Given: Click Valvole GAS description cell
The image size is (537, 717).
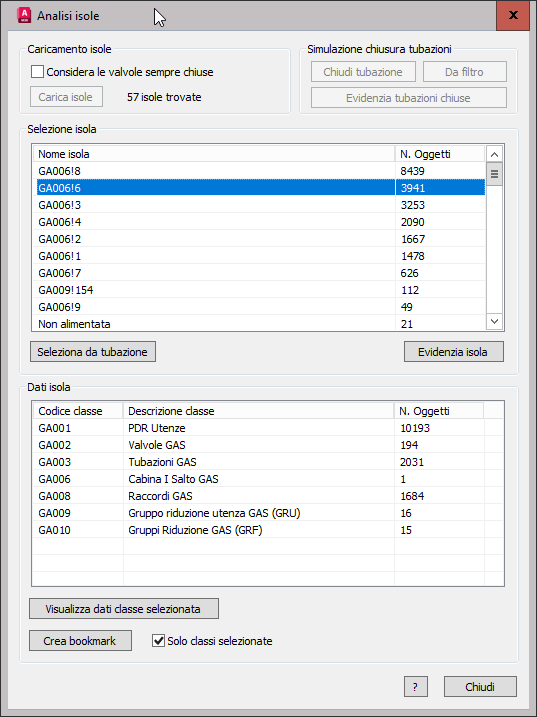Looking at the screenshot, I should [x=258, y=444].
